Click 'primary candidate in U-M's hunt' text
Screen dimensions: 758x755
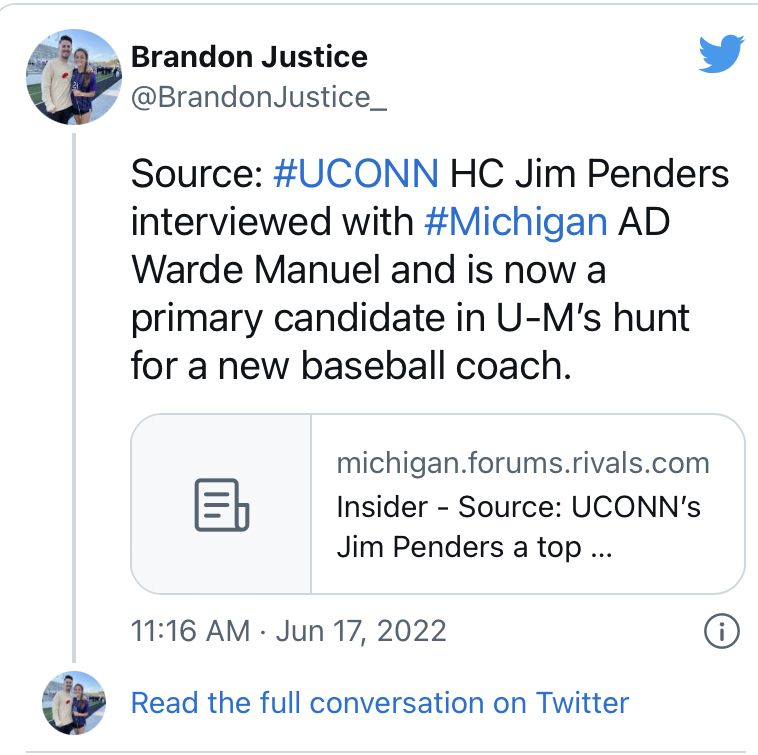410,319
